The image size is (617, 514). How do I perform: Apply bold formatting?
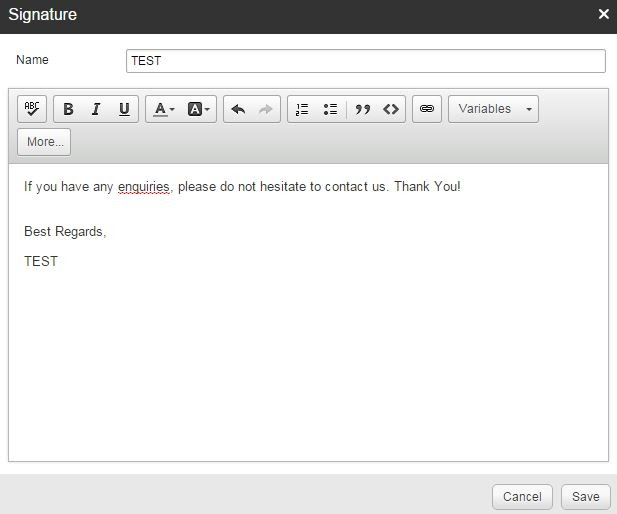(68, 109)
